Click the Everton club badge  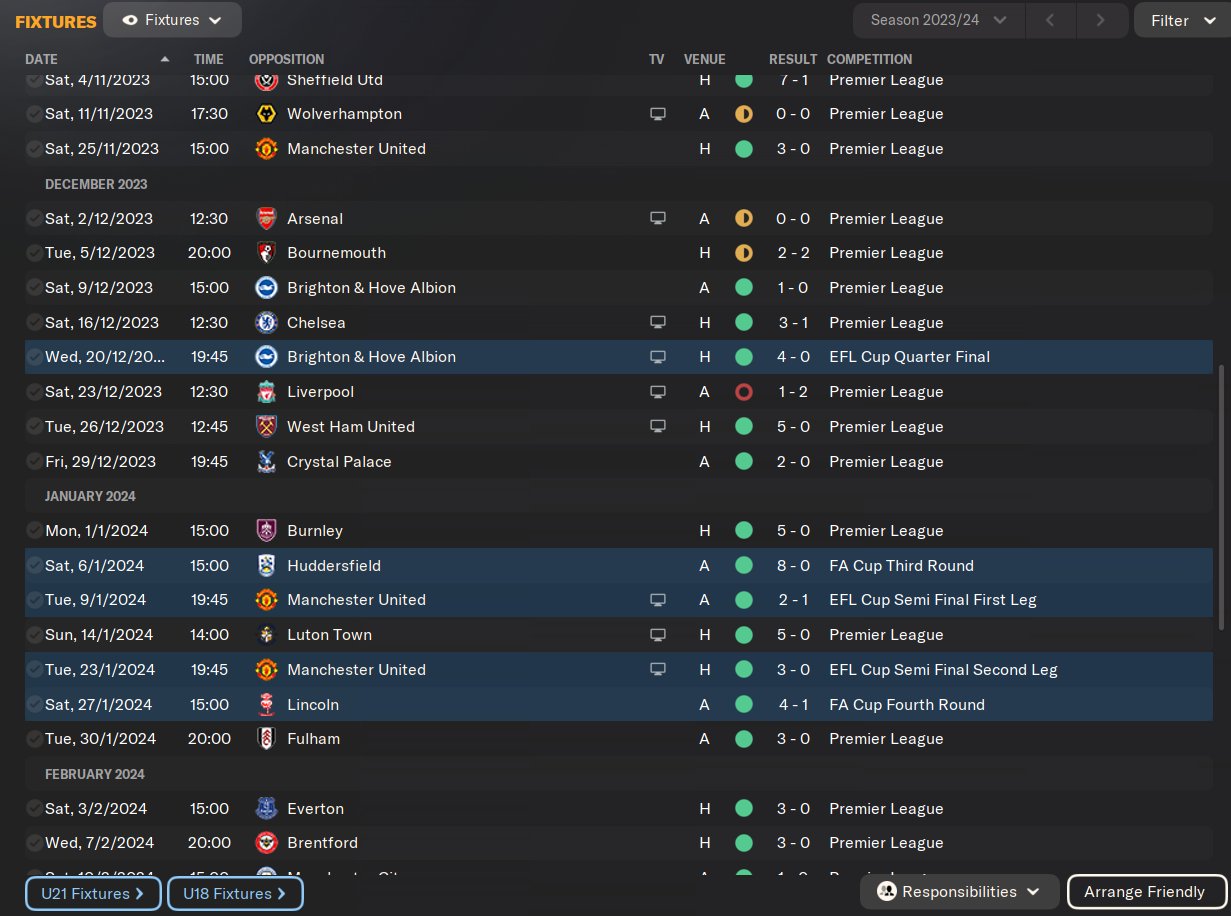266,809
